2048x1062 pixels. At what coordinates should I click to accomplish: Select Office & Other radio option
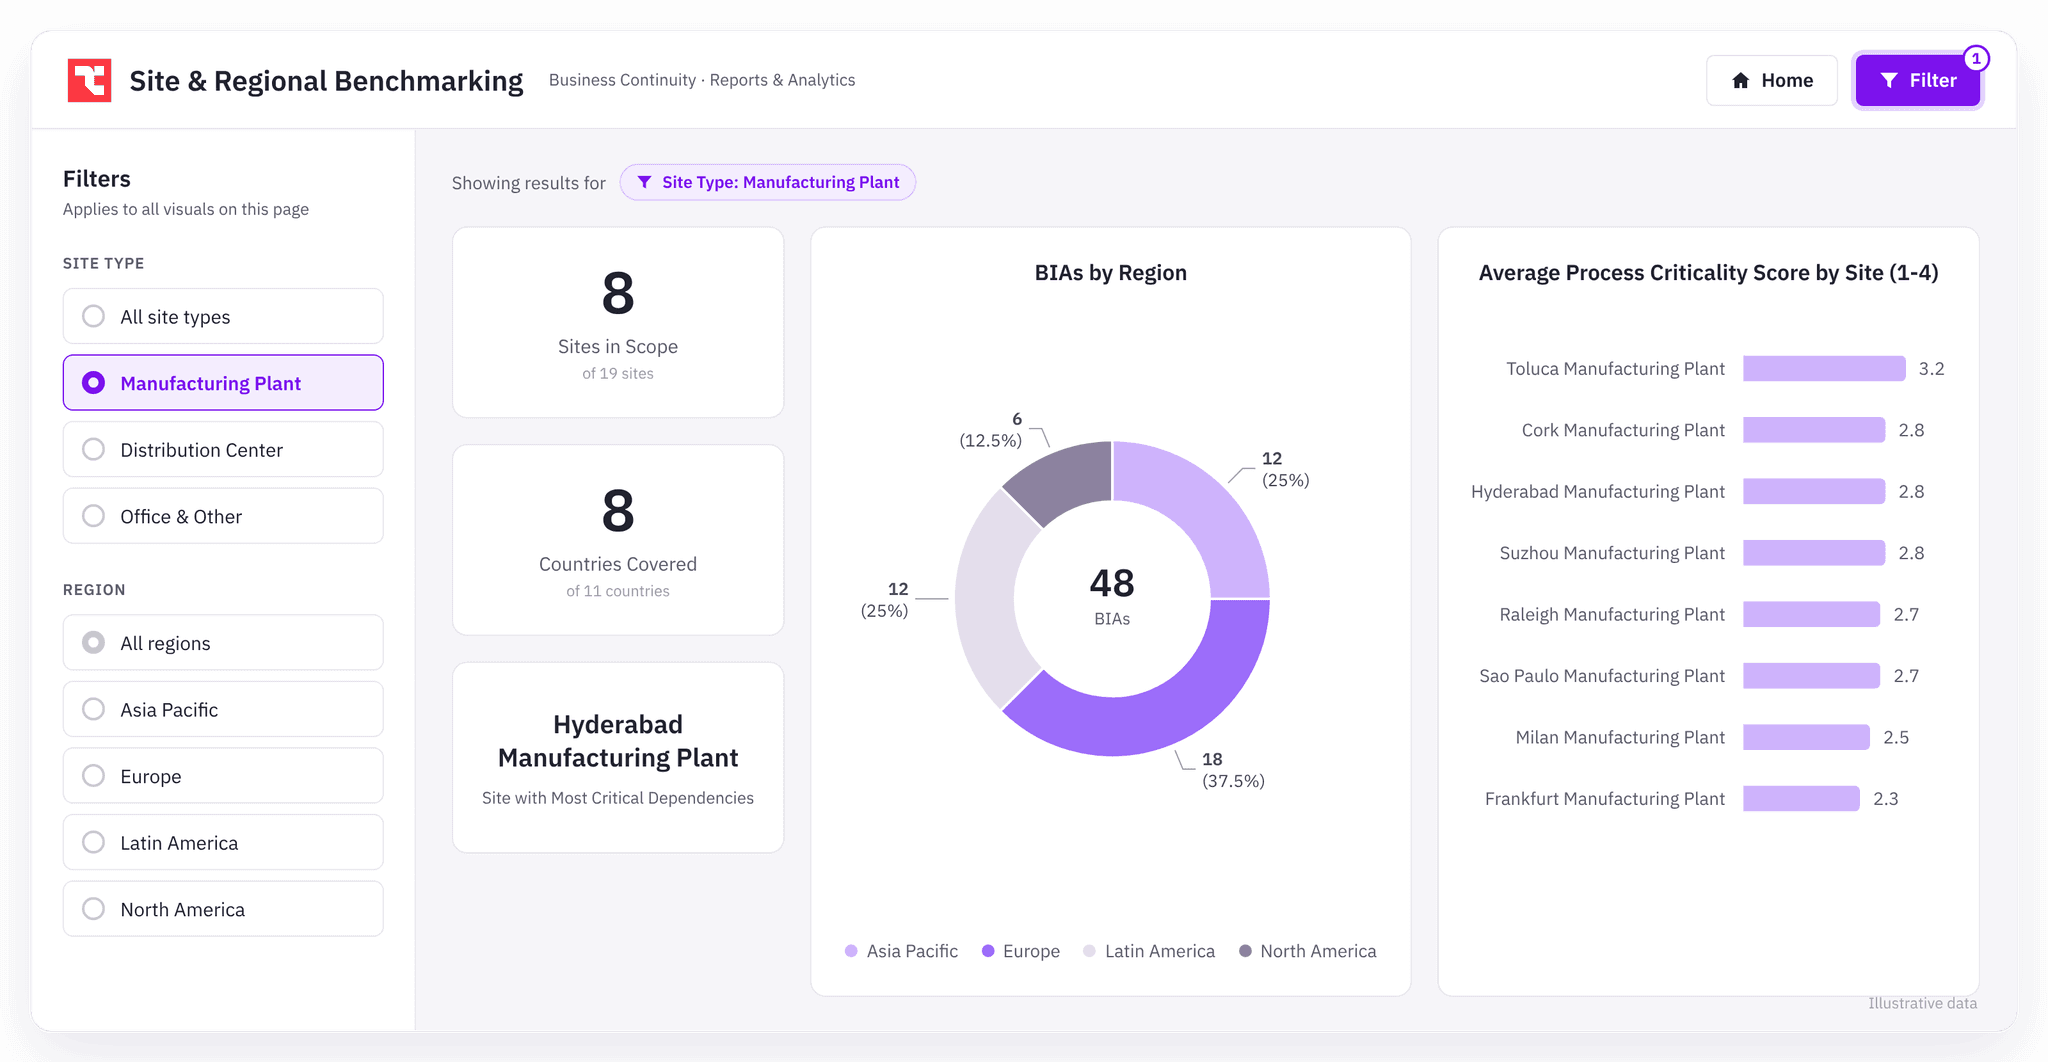click(223, 516)
